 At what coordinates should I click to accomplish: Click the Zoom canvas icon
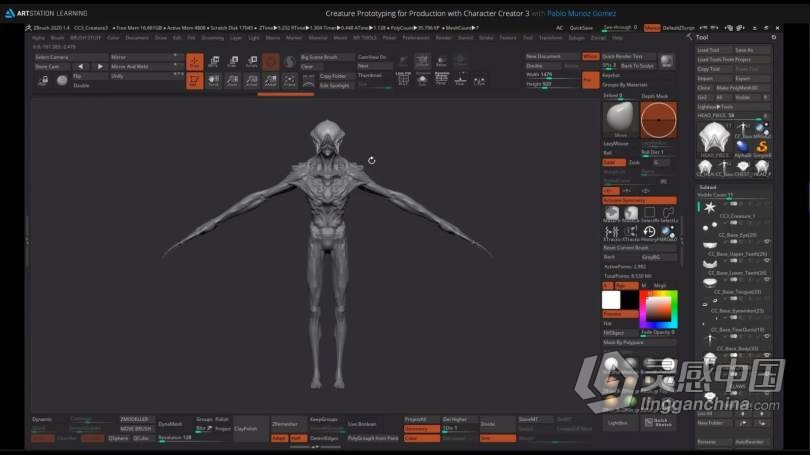click(x=232, y=81)
